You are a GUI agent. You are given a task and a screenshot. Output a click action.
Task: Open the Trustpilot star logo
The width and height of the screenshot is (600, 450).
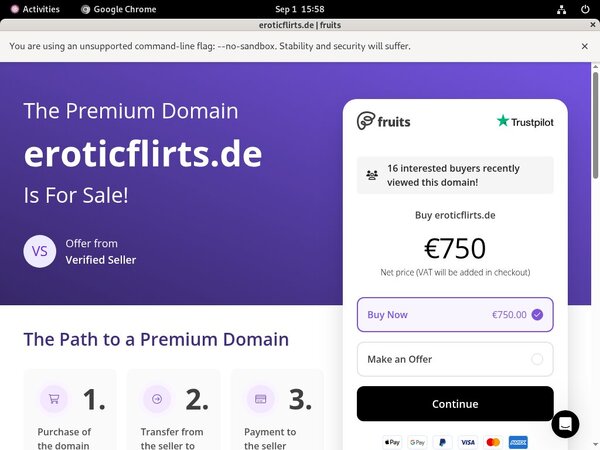tap(524, 121)
